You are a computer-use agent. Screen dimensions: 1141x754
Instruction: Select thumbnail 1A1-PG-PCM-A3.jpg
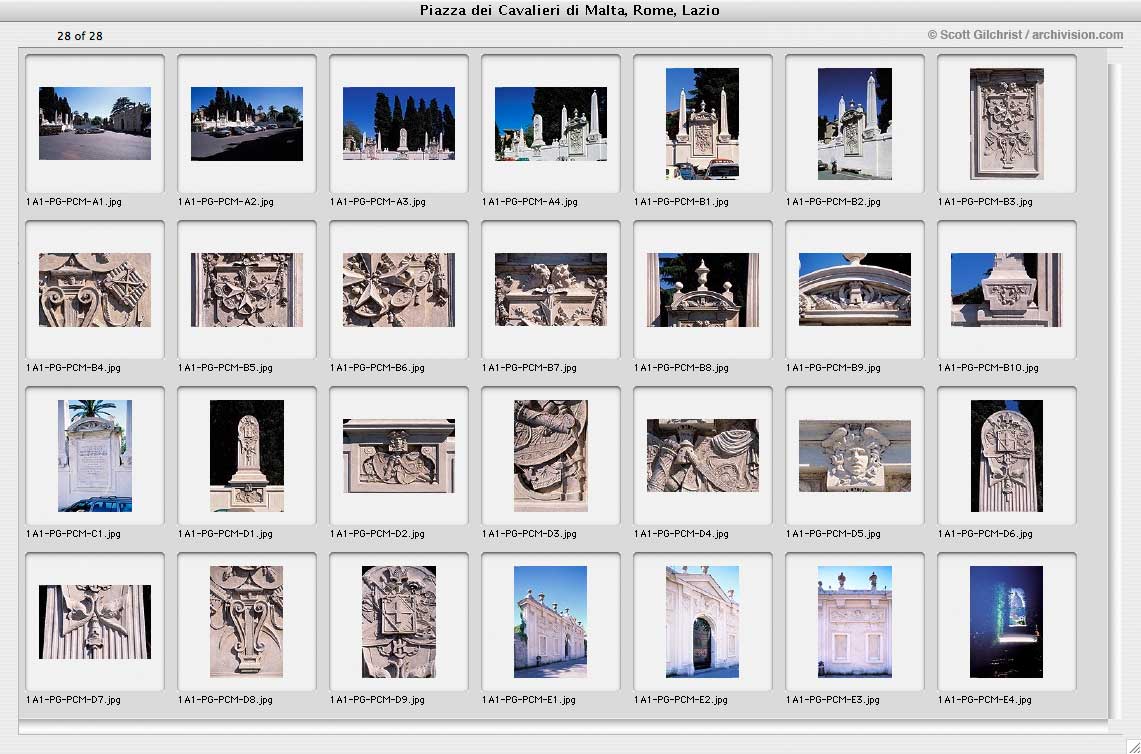[x=399, y=124]
